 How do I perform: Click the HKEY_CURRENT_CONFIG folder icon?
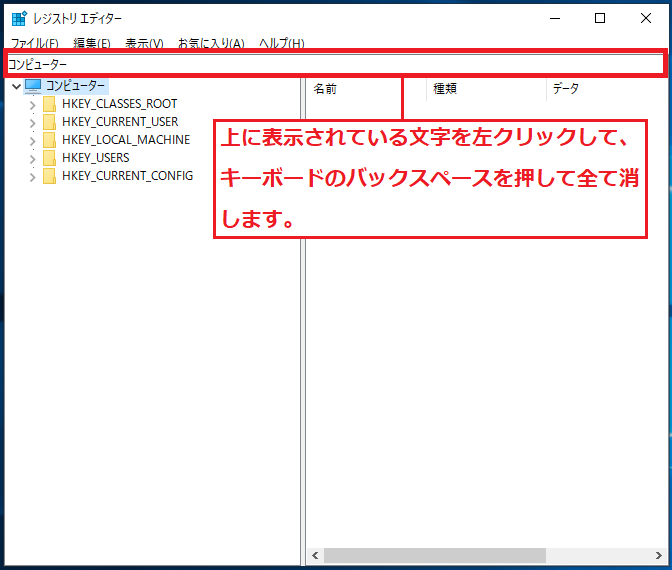point(49,176)
